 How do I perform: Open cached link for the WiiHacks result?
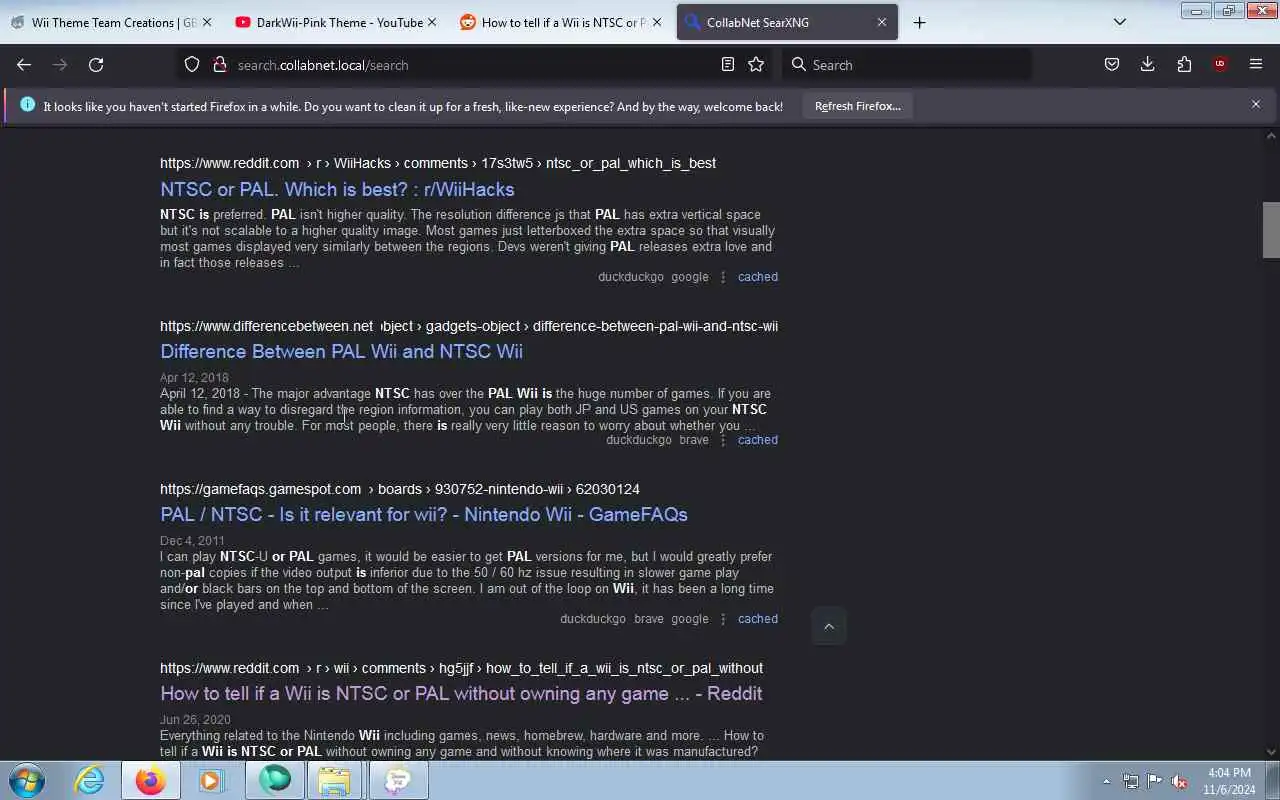pyautogui.click(x=758, y=277)
